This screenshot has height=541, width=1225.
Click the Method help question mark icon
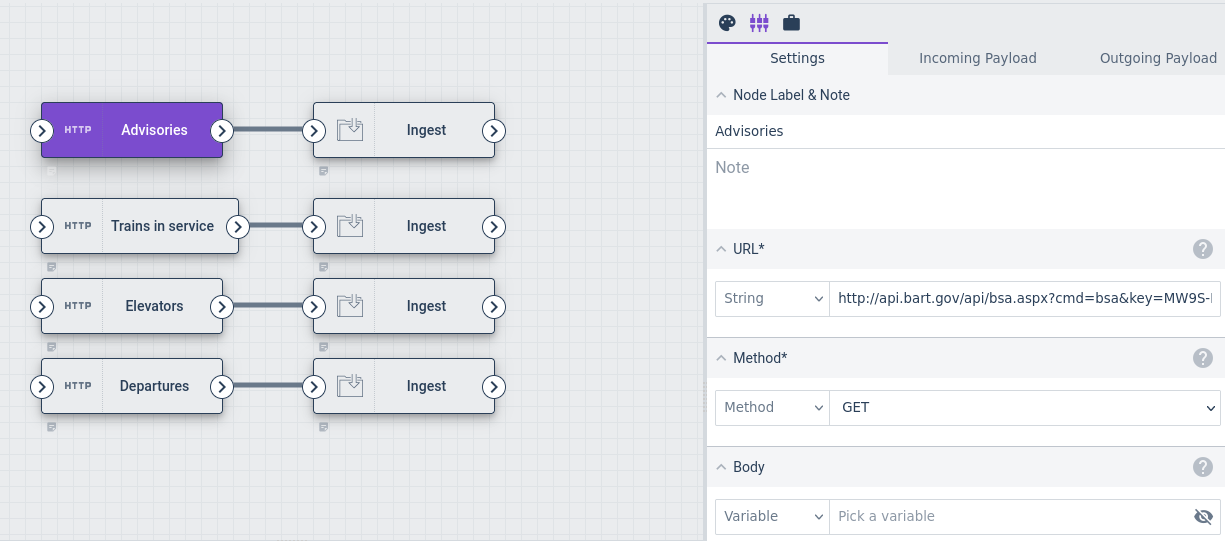1203,358
